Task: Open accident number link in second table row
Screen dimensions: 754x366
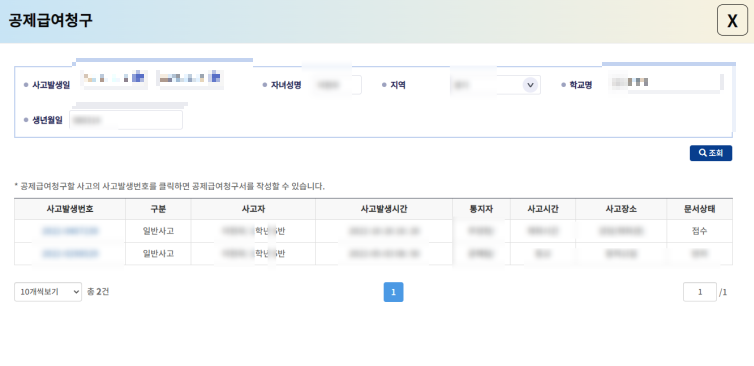Action: coord(70,253)
